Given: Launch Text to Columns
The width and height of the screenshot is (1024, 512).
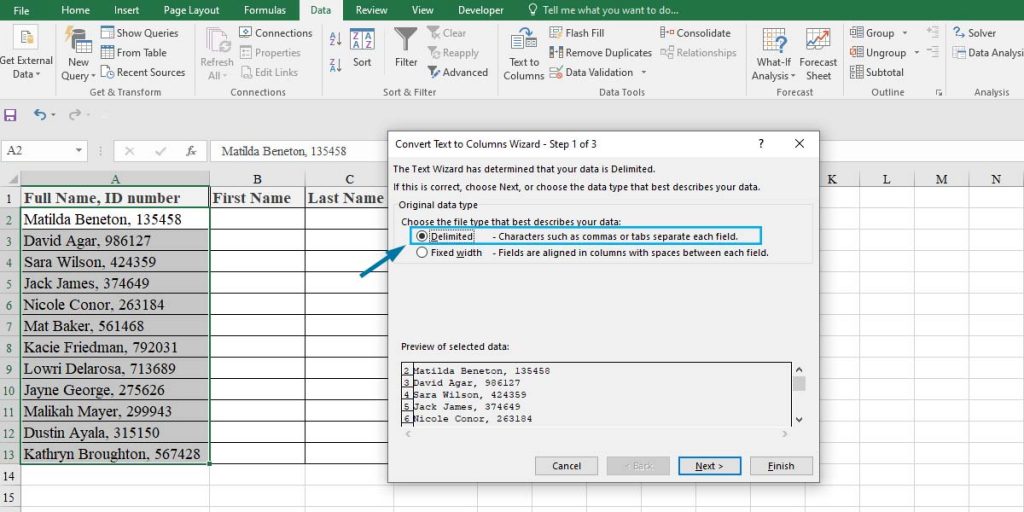Looking at the screenshot, I should pyautogui.click(x=524, y=54).
